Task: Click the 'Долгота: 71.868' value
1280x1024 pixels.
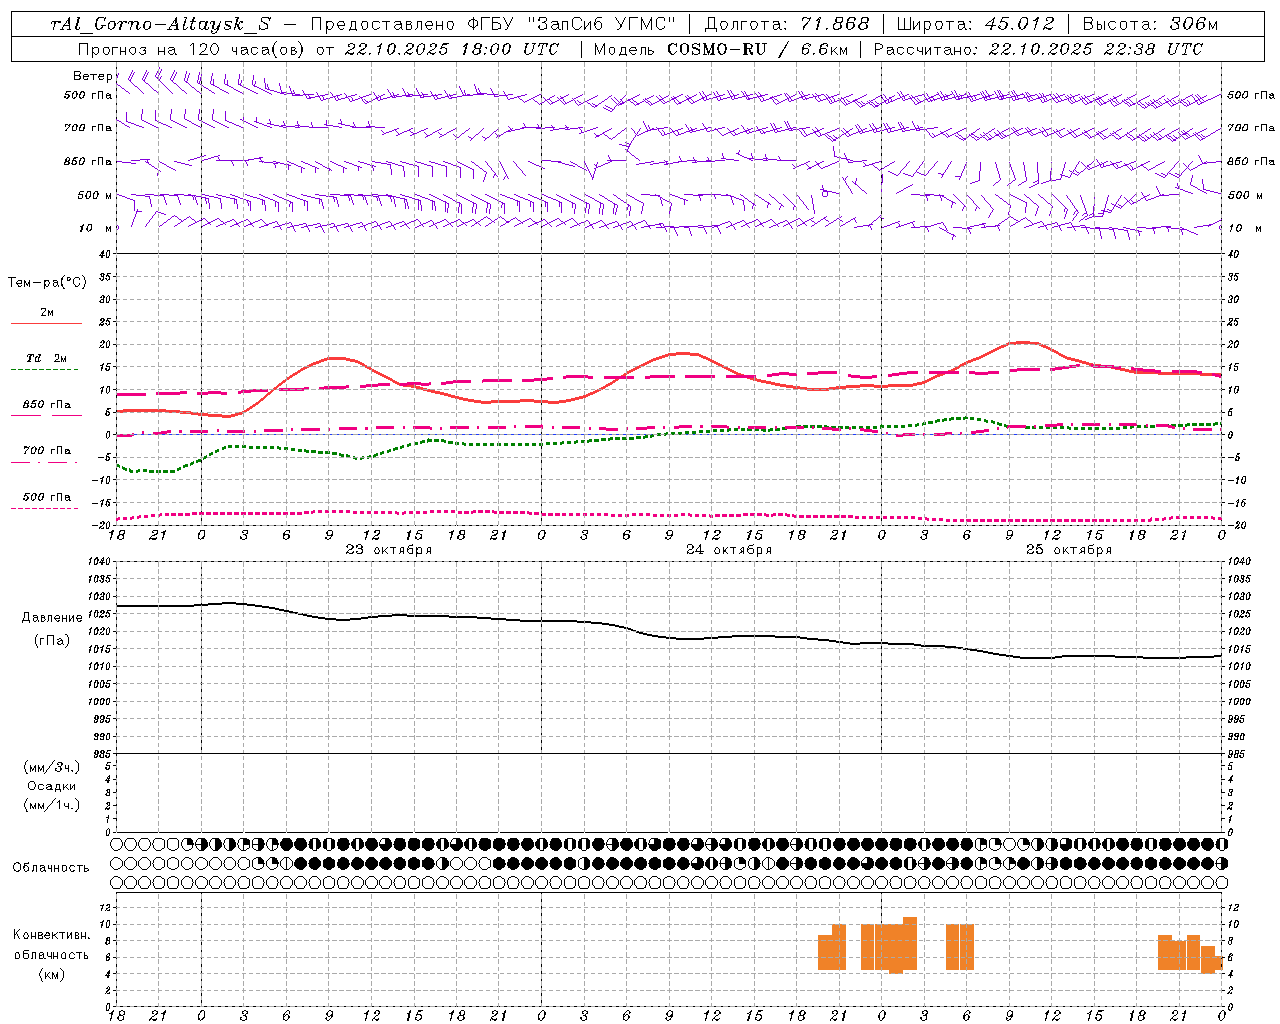Action: click(x=787, y=24)
